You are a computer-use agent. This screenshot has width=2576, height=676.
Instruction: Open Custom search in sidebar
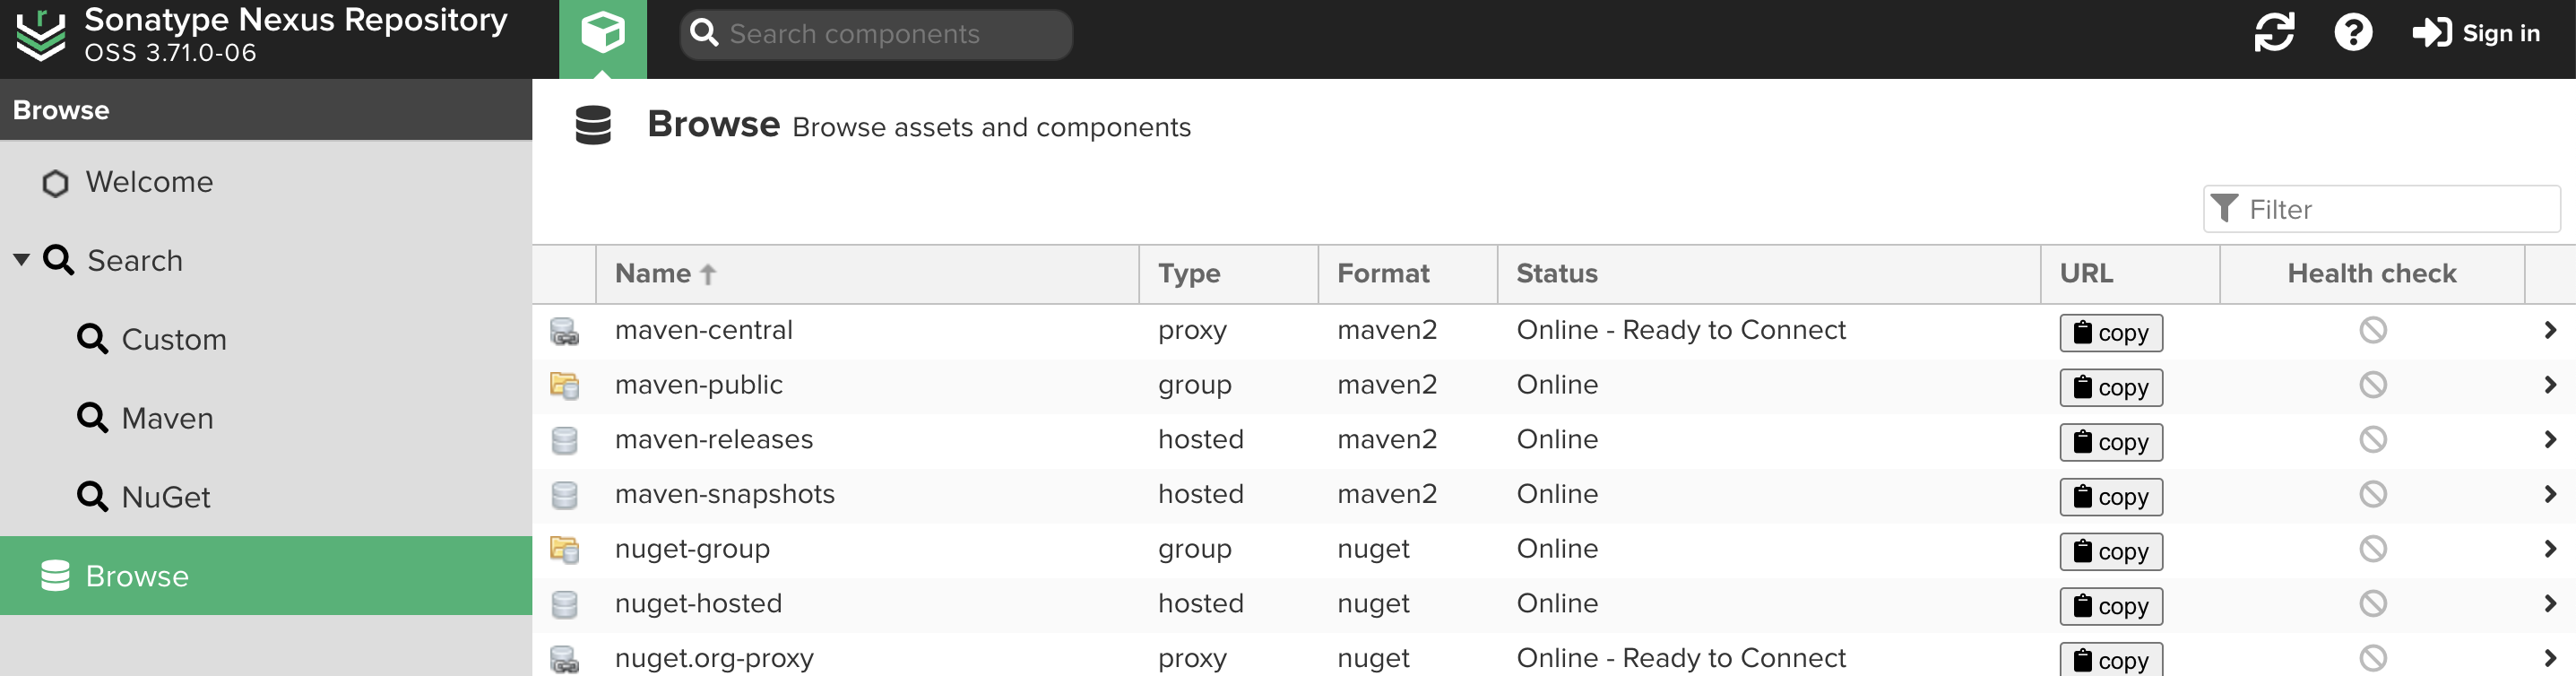[266, 340]
